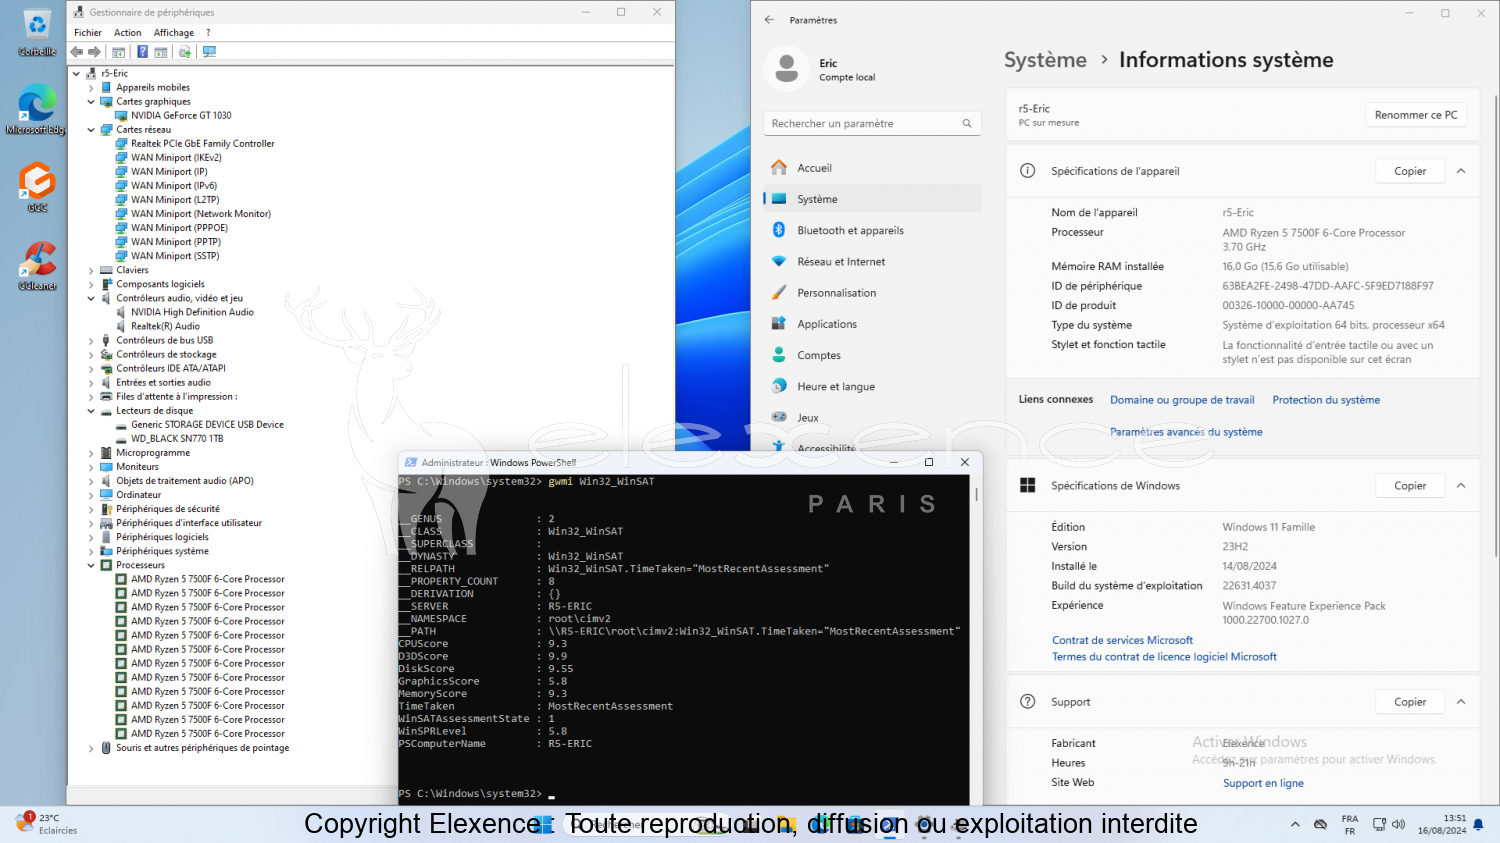Viewport: 1500px width, 843px height.
Task: Click the Back arrow in Device Manager toolbar
Action: (77, 52)
